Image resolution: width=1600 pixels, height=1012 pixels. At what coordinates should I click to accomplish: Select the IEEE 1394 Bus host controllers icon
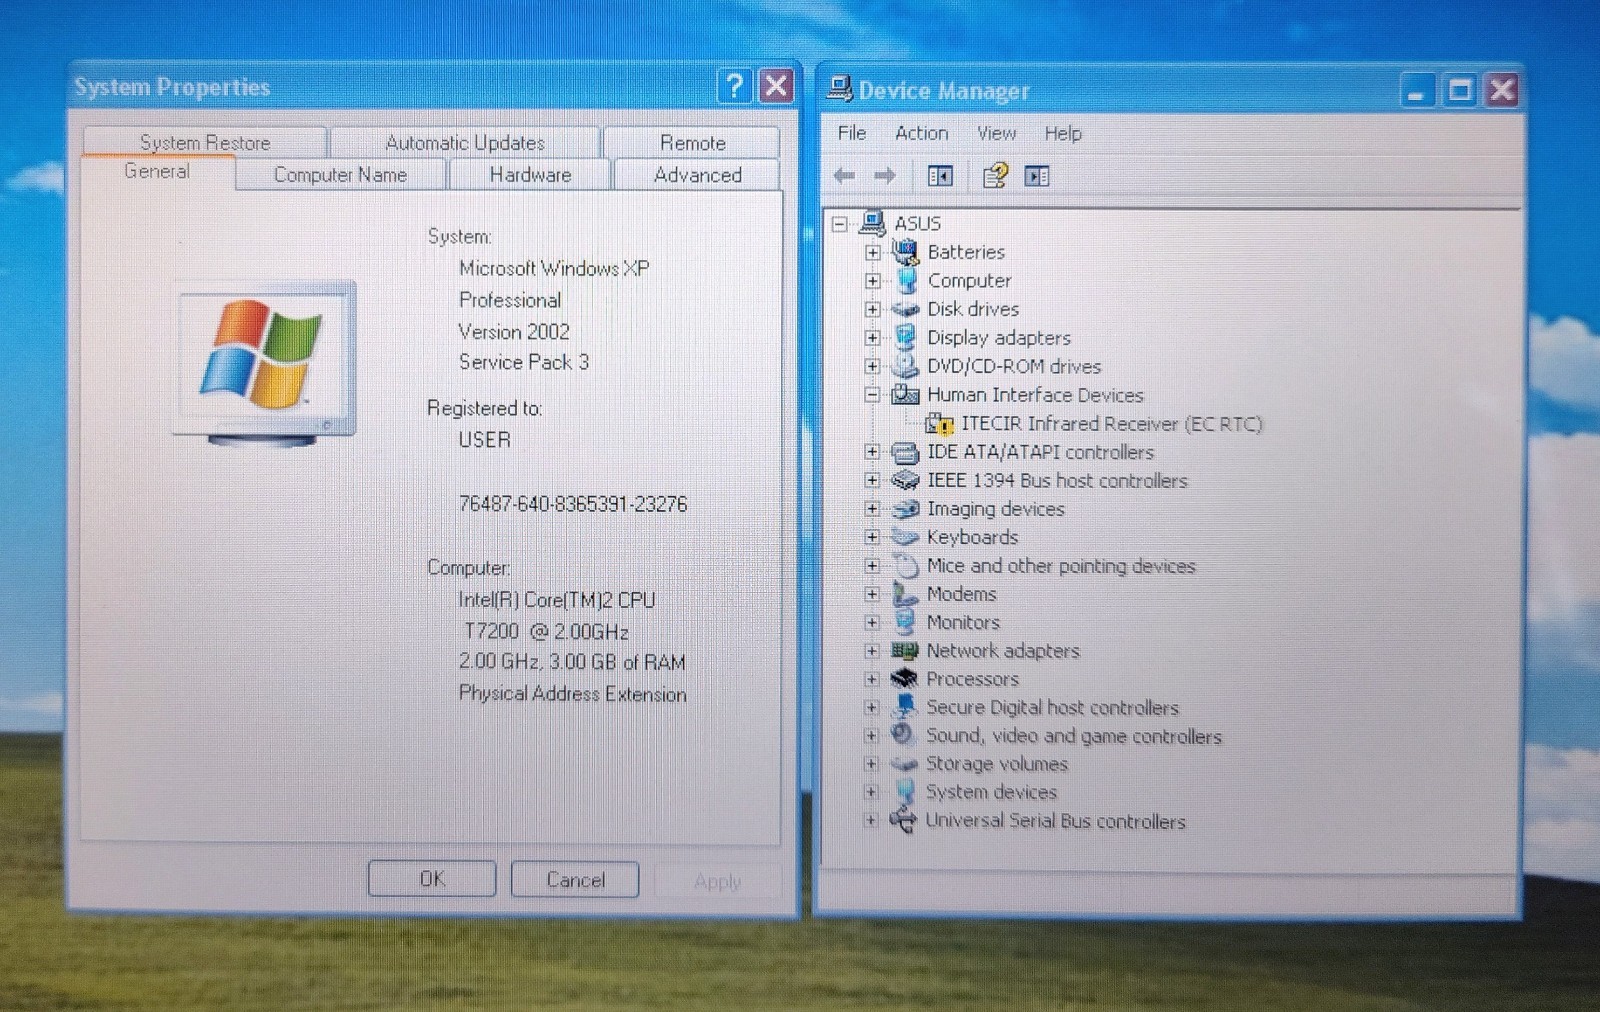tap(905, 480)
